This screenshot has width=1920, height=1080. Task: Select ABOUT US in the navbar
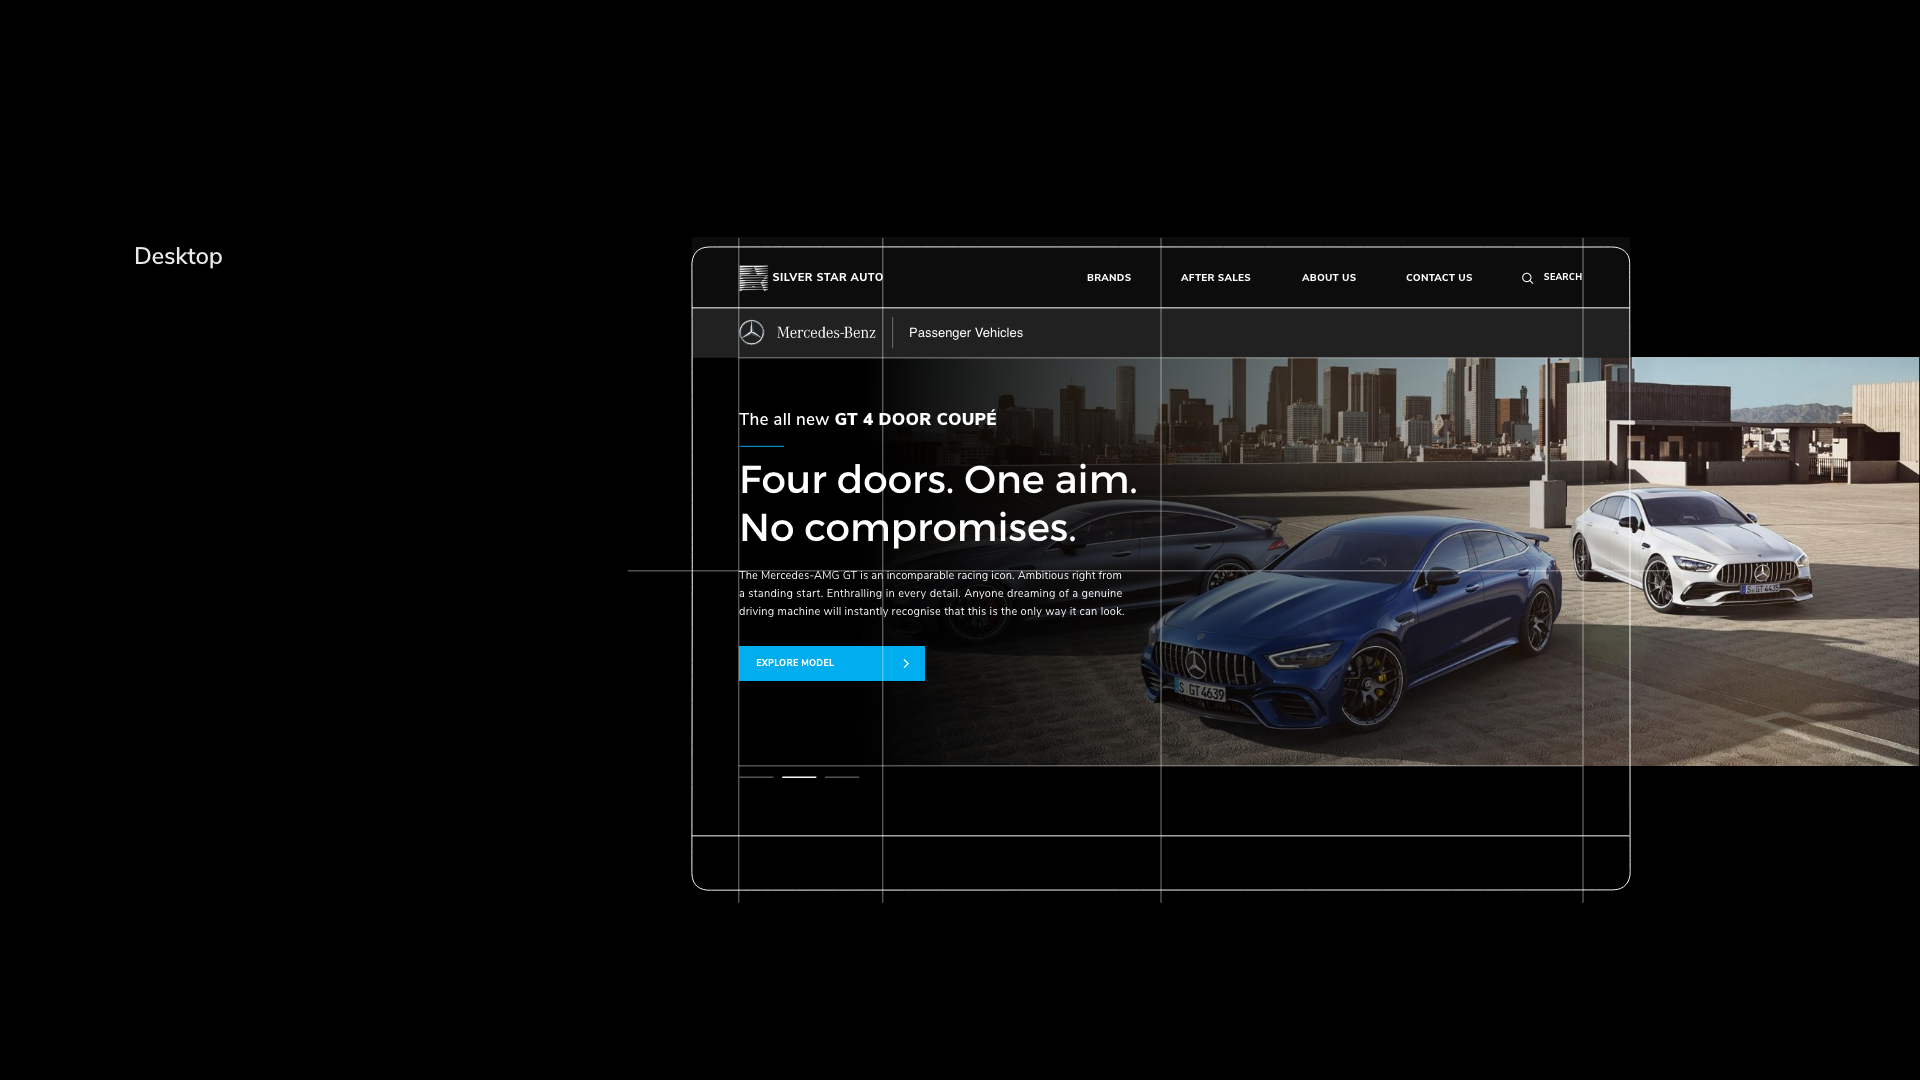point(1328,277)
